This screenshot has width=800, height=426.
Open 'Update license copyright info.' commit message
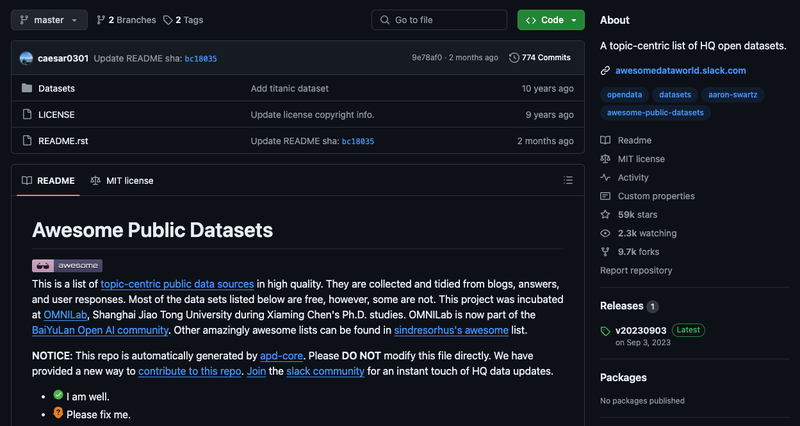(312, 115)
